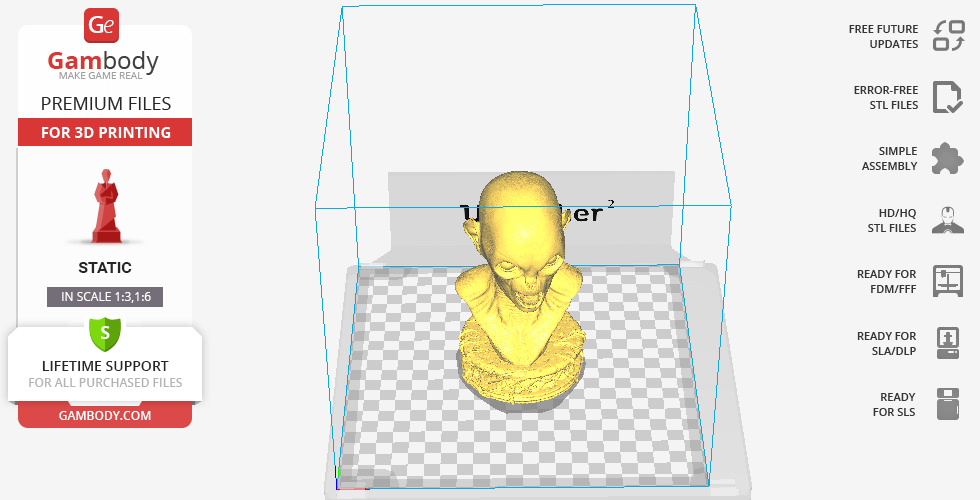Click the green lifetime support shield icon
Screen dimensions: 980x500
(105, 332)
